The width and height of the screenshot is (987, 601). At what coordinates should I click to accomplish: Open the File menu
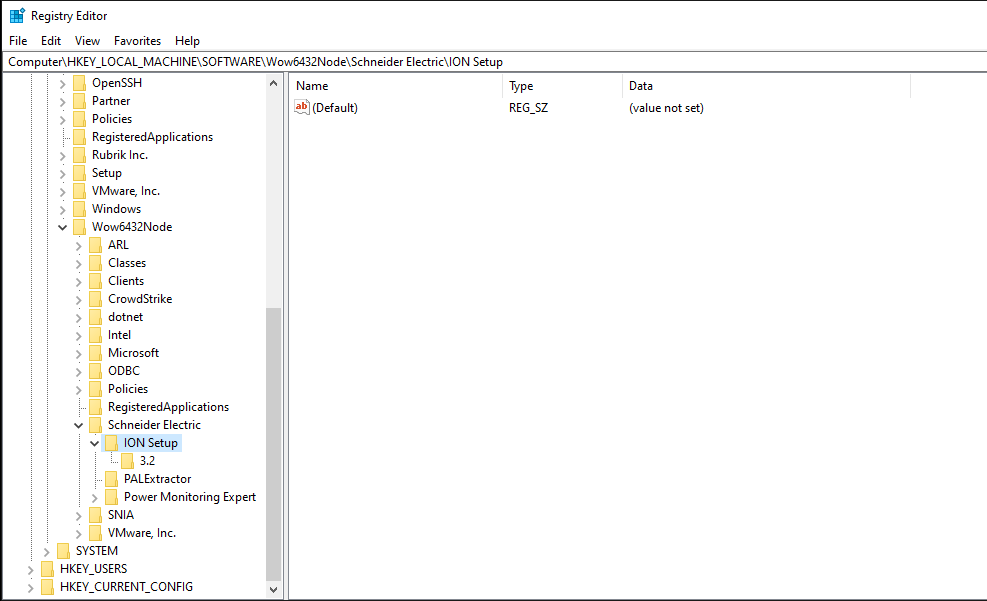coord(18,41)
